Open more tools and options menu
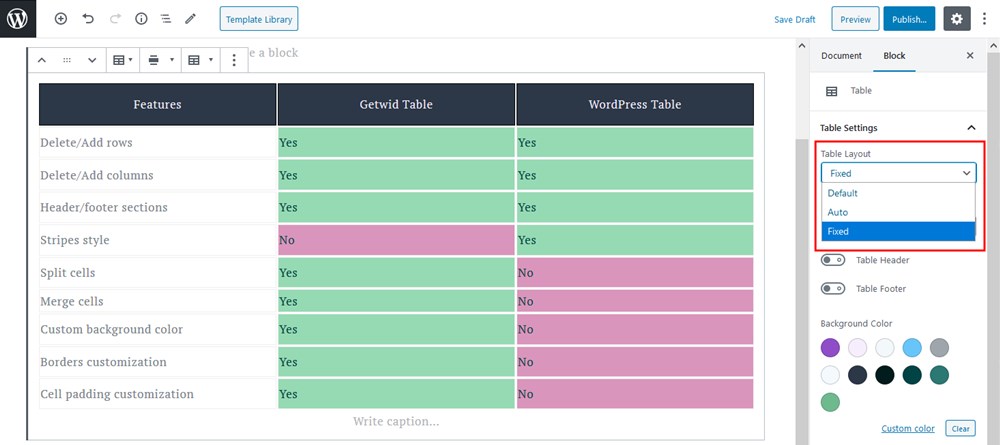1000x445 pixels. coord(985,19)
